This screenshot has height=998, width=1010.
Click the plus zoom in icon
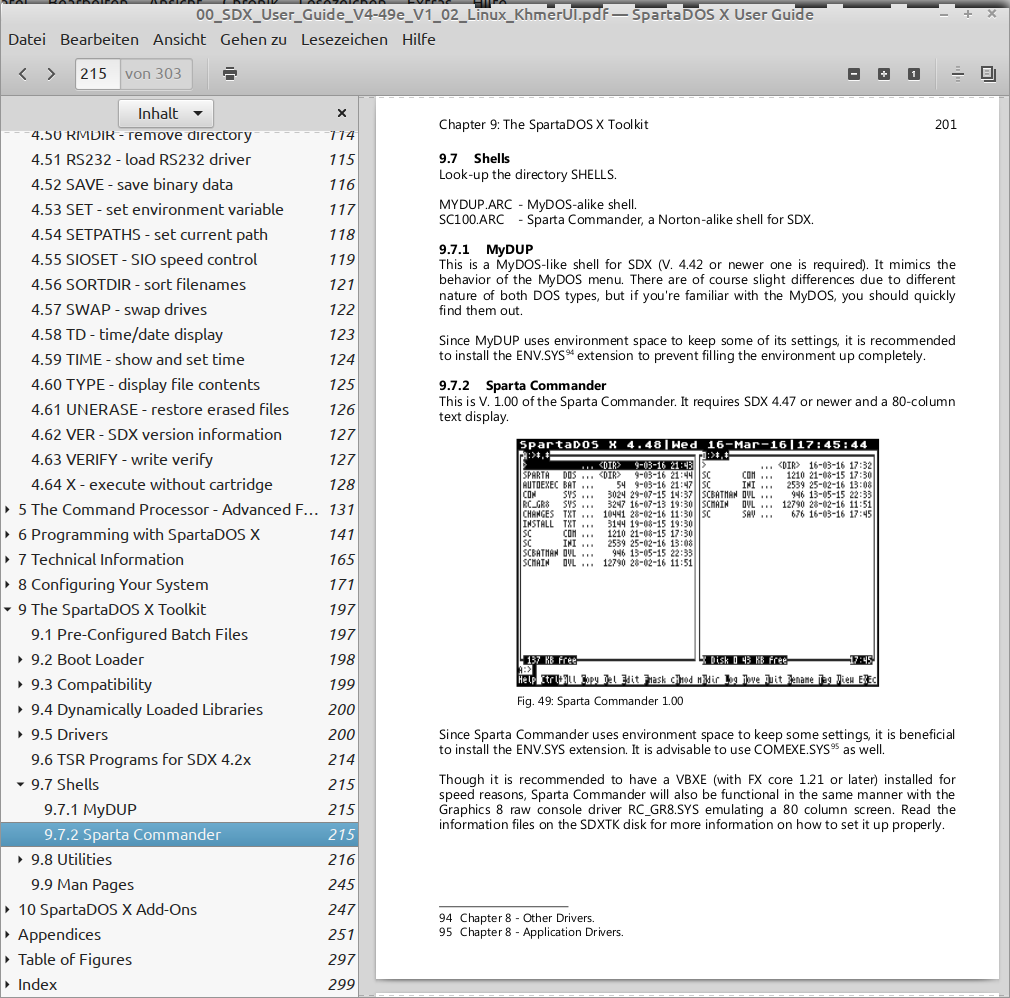[884, 74]
